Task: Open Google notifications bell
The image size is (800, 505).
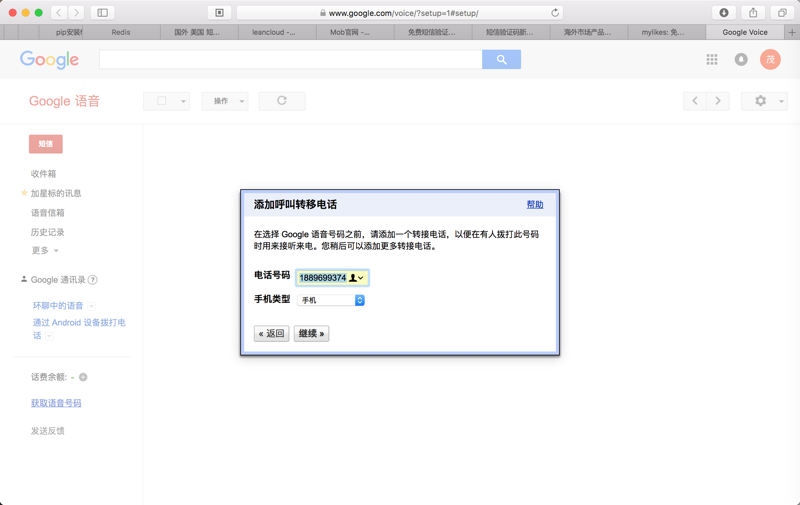Action: point(741,60)
